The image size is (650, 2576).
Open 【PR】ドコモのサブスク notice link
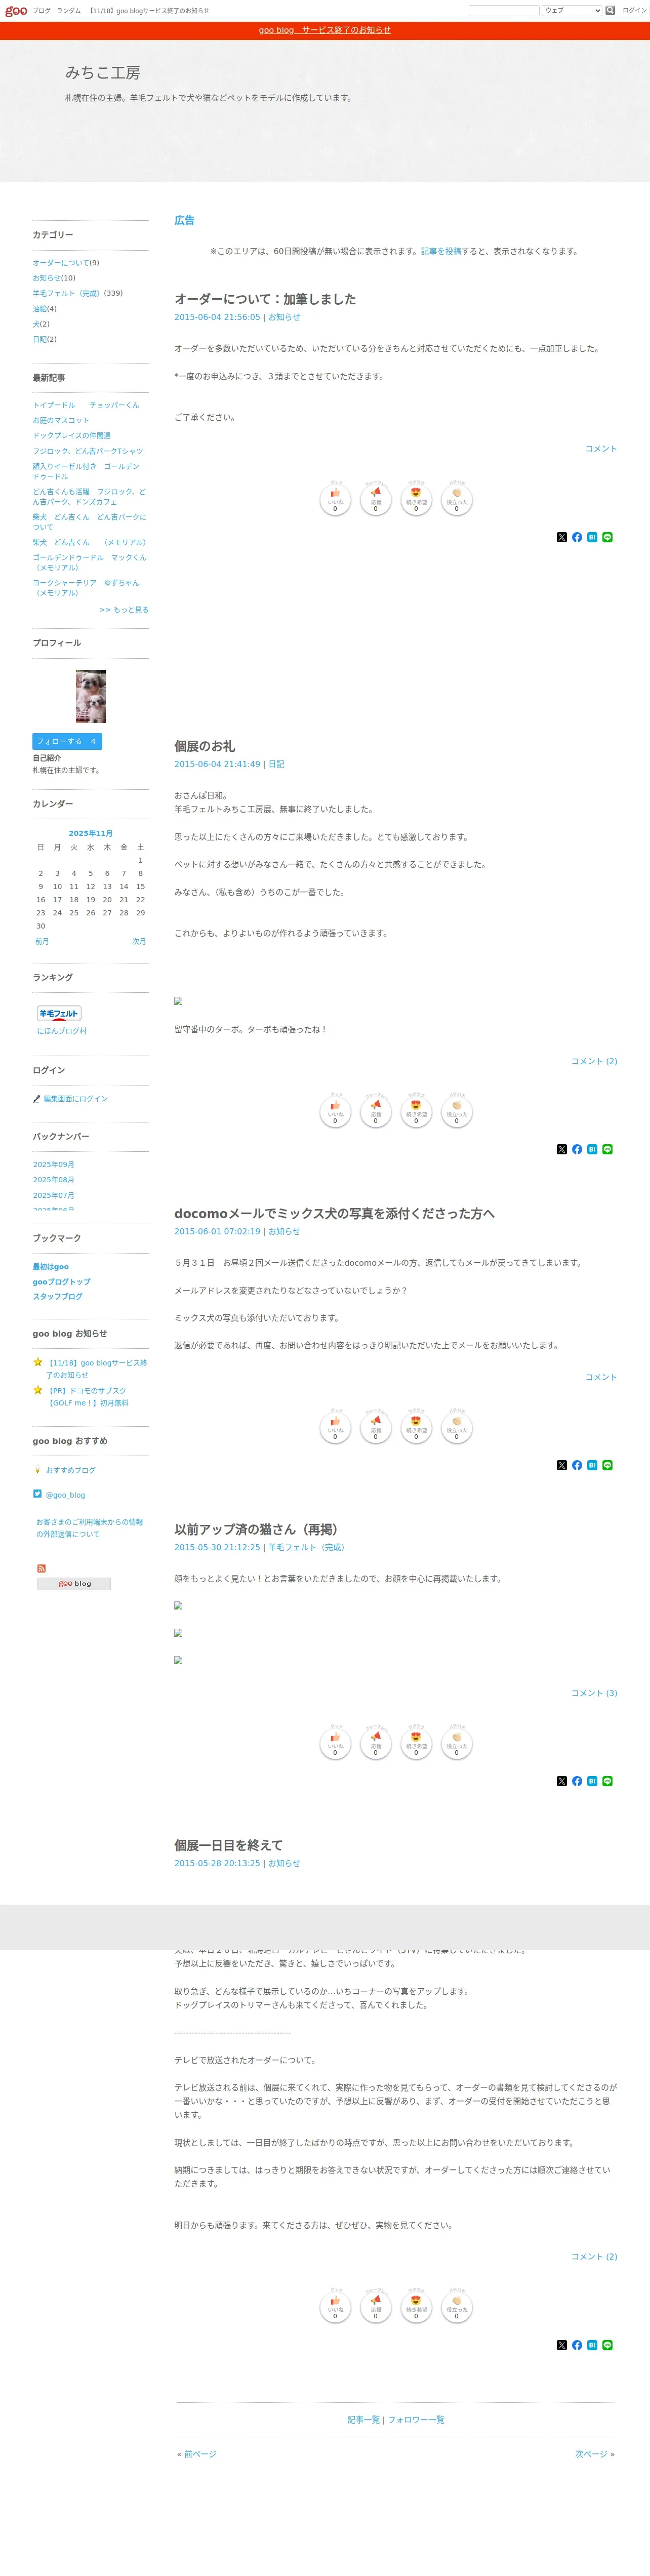pos(88,1397)
